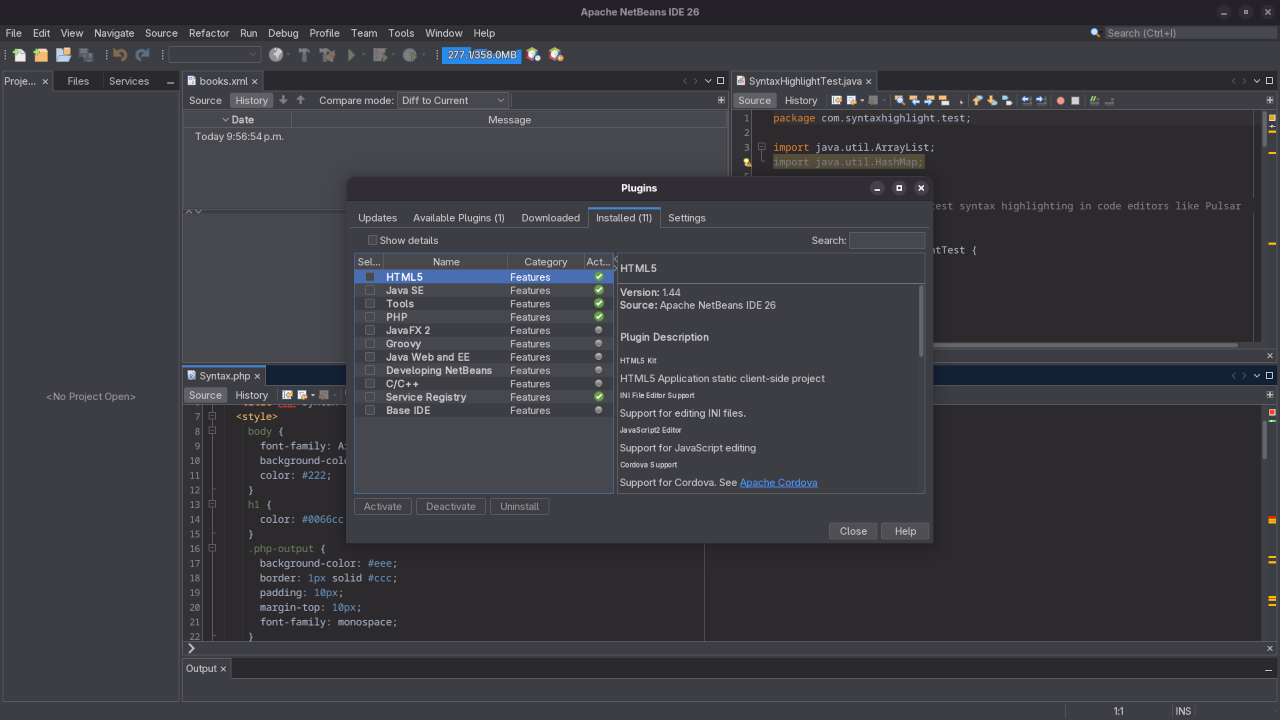
Task: Toggle the Show details checkbox
Action: click(373, 240)
